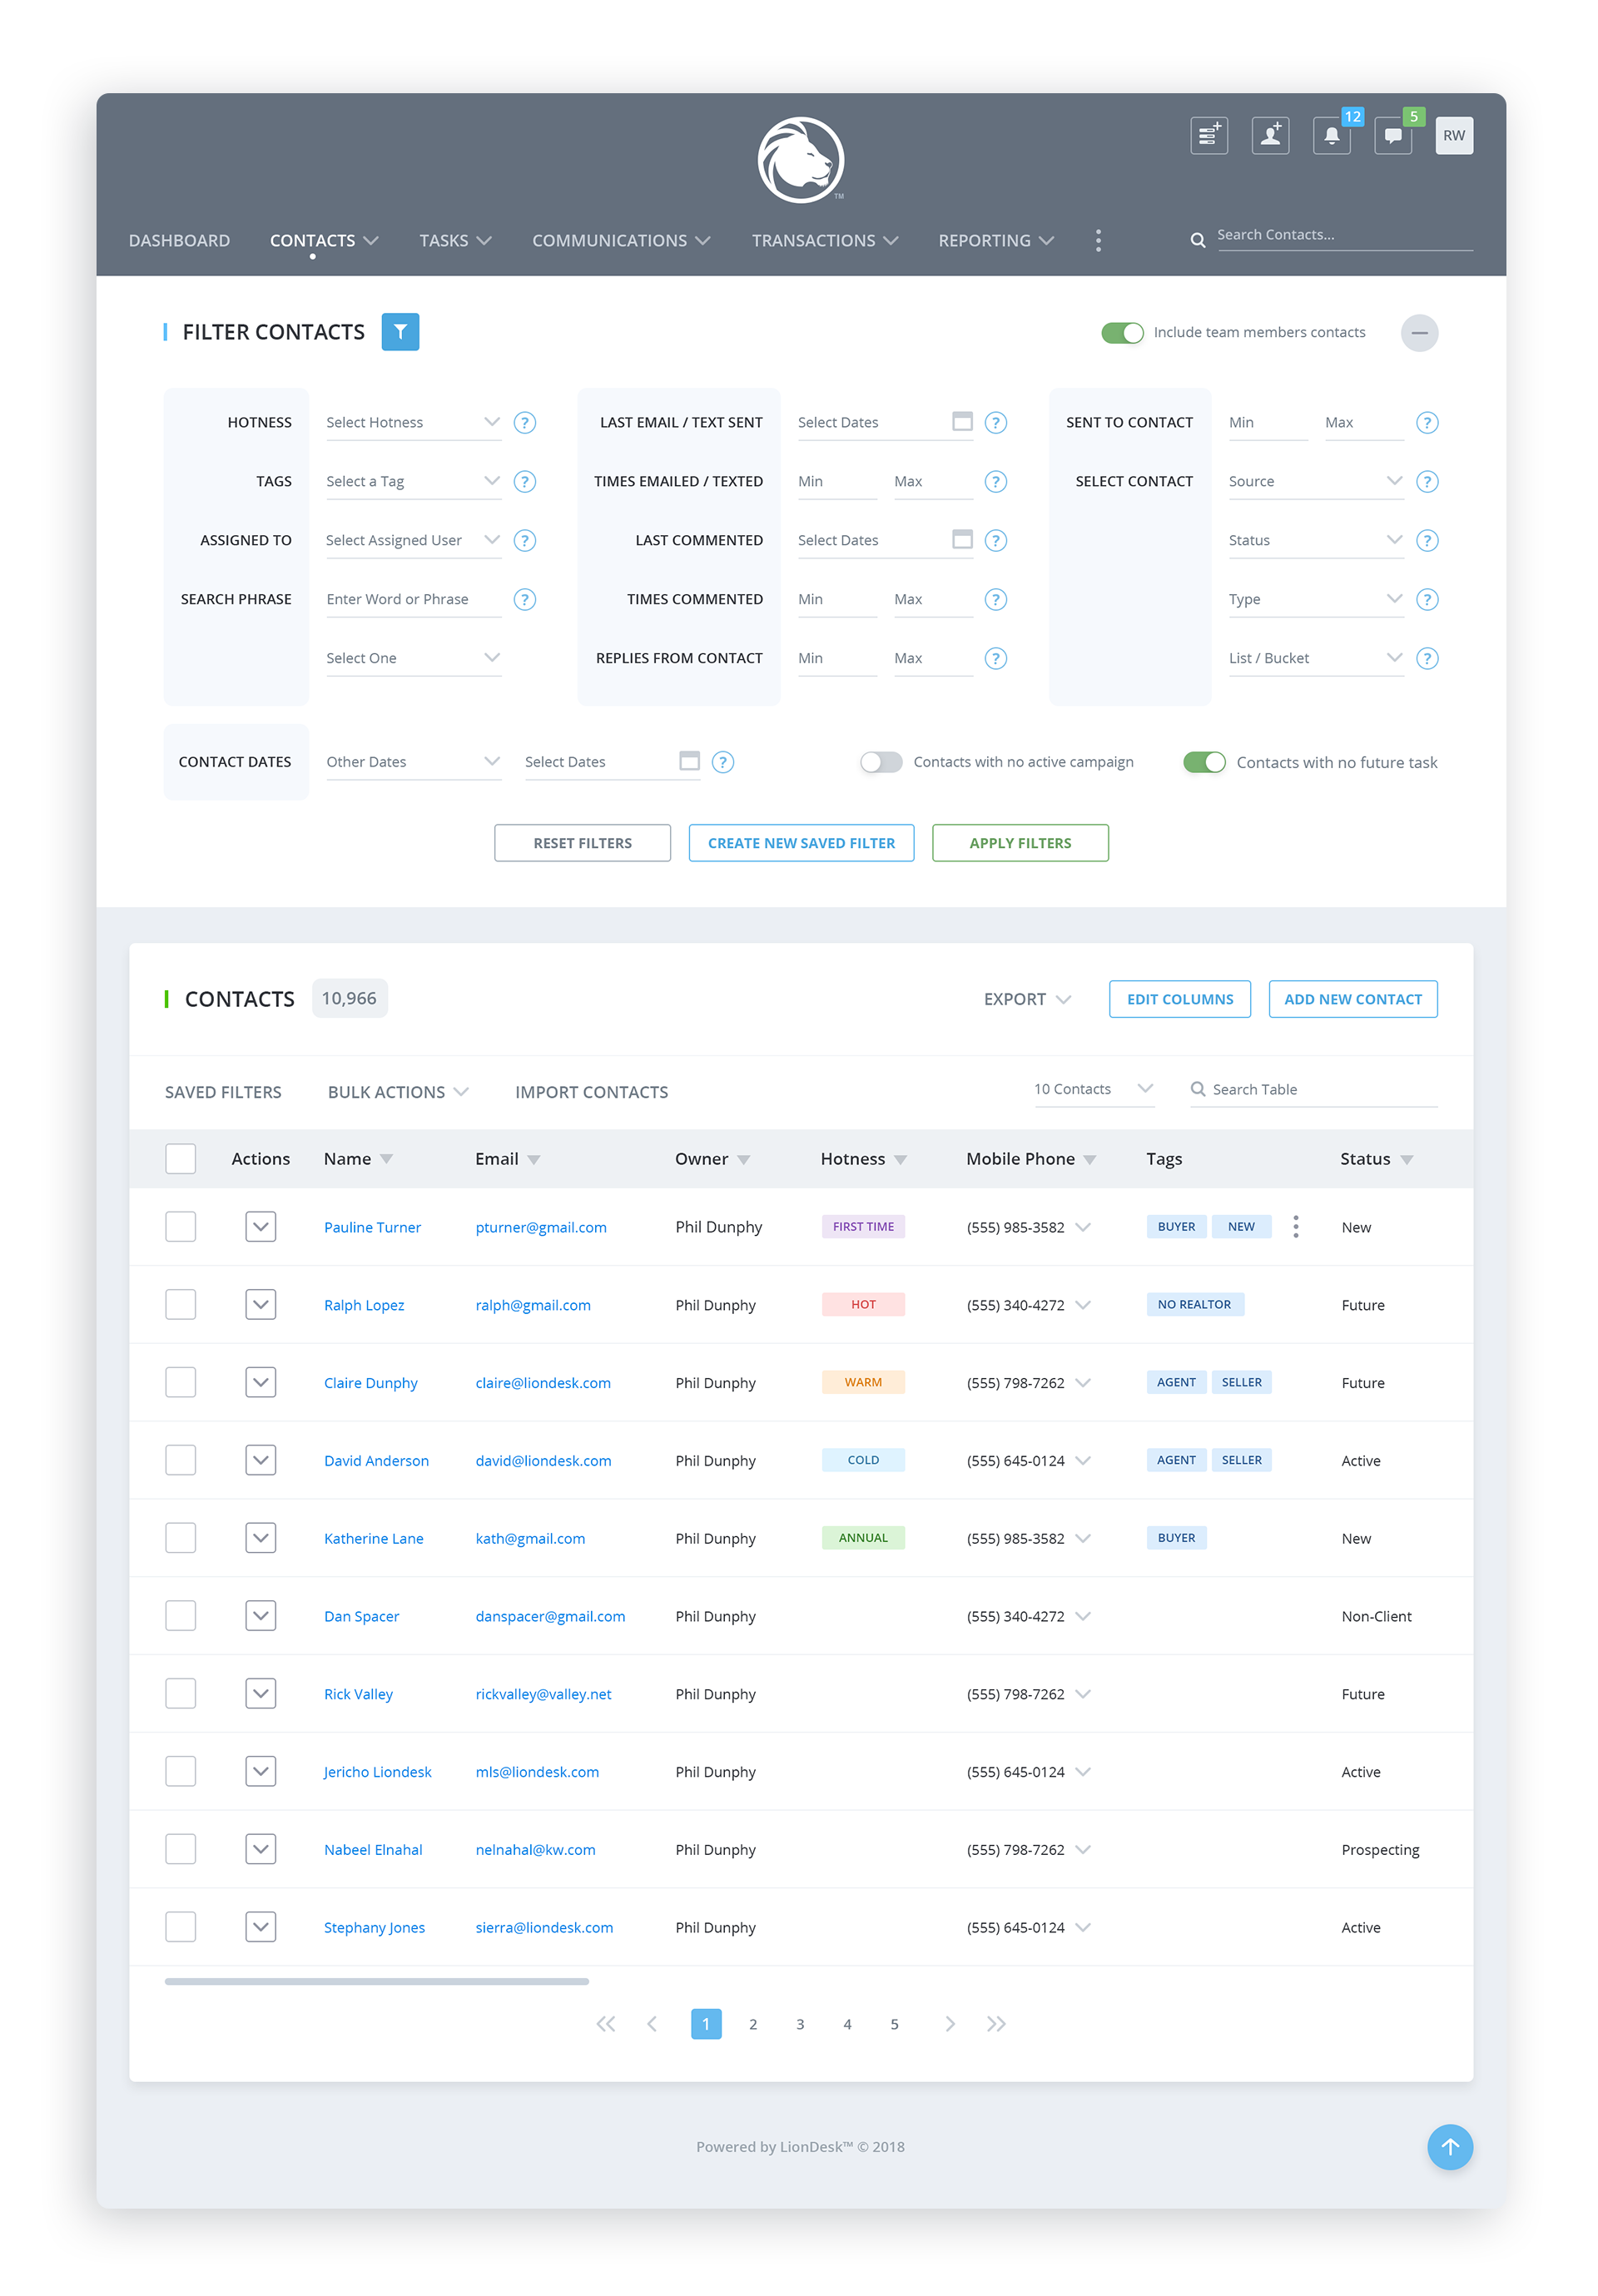Expand the Select Hotness dropdown
Screen dimensions: 1598x2296
(412, 423)
